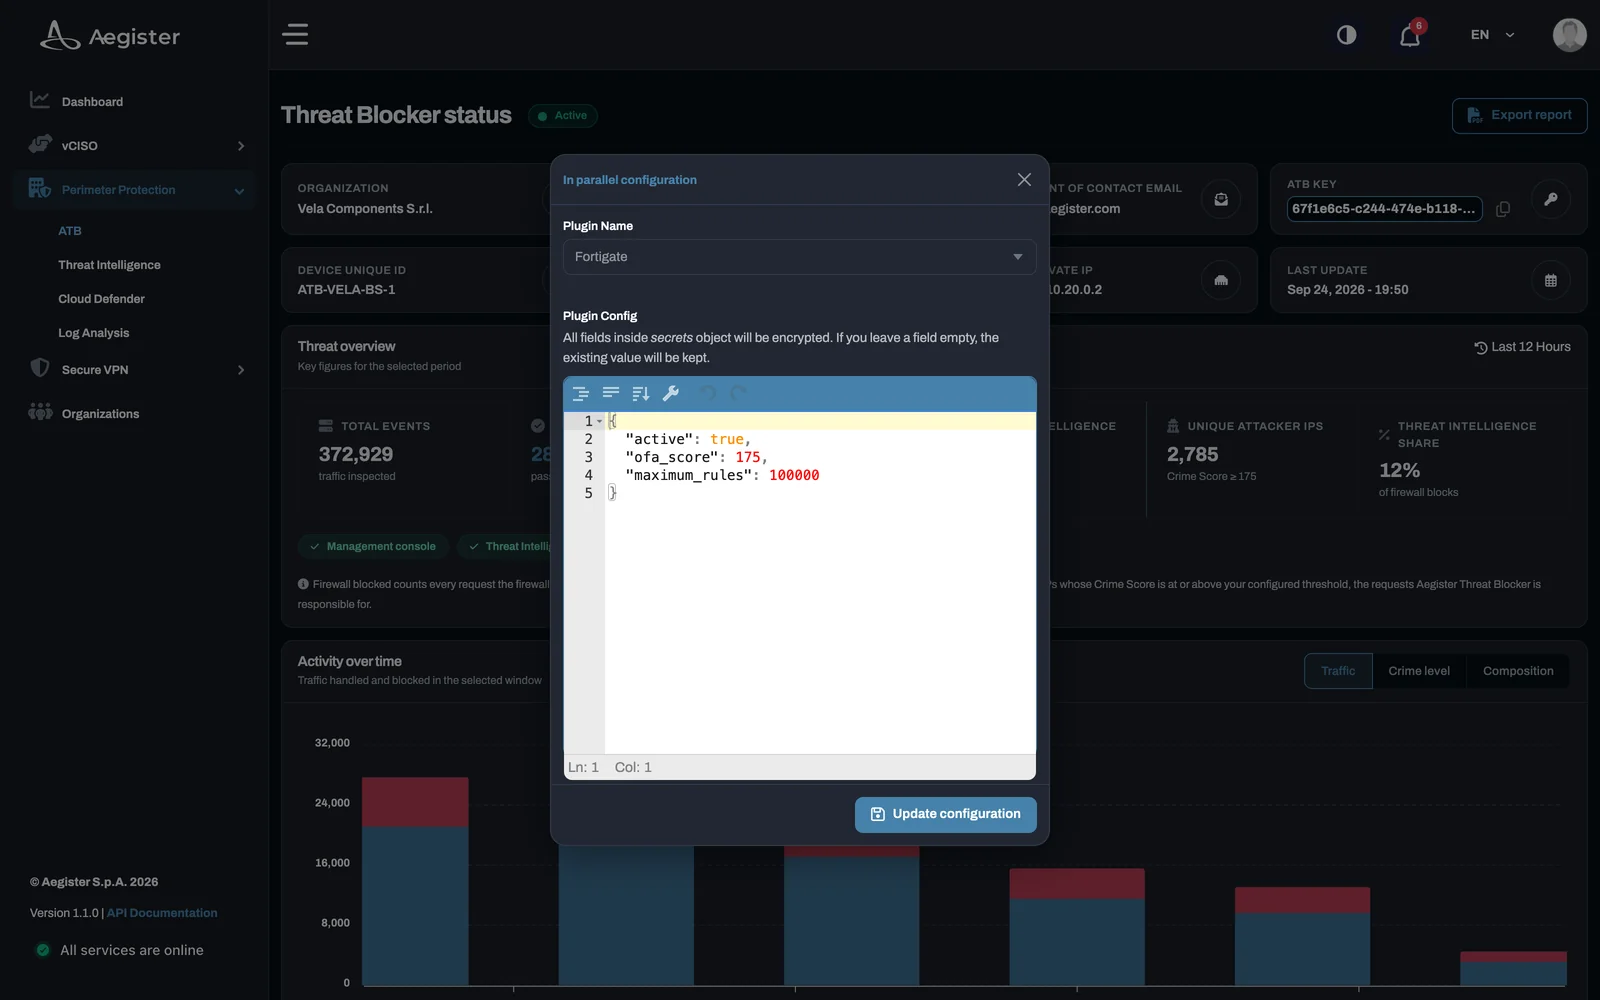
Task: Open the EN language dropdown
Action: [1492, 35]
